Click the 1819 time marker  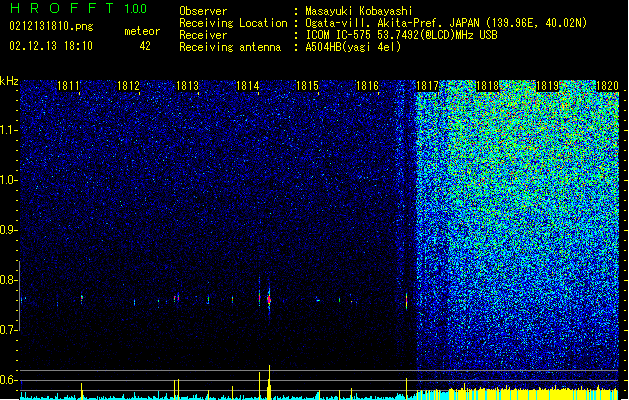pos(547,86)
